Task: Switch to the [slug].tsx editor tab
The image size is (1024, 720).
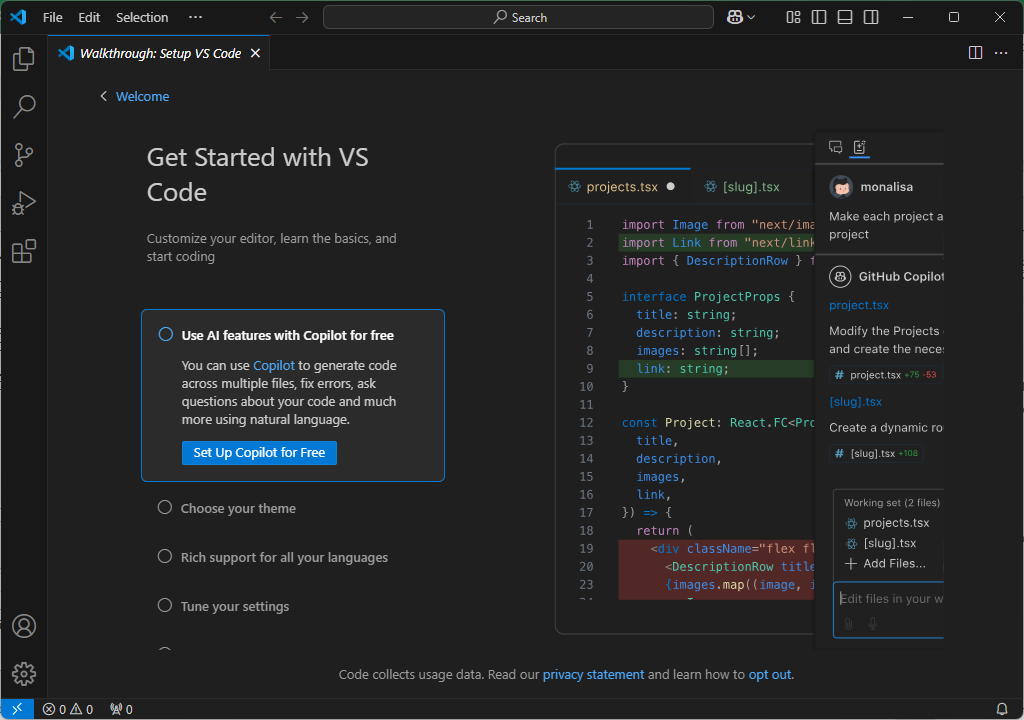Action: pyautogui.click(x=741, y=186)
